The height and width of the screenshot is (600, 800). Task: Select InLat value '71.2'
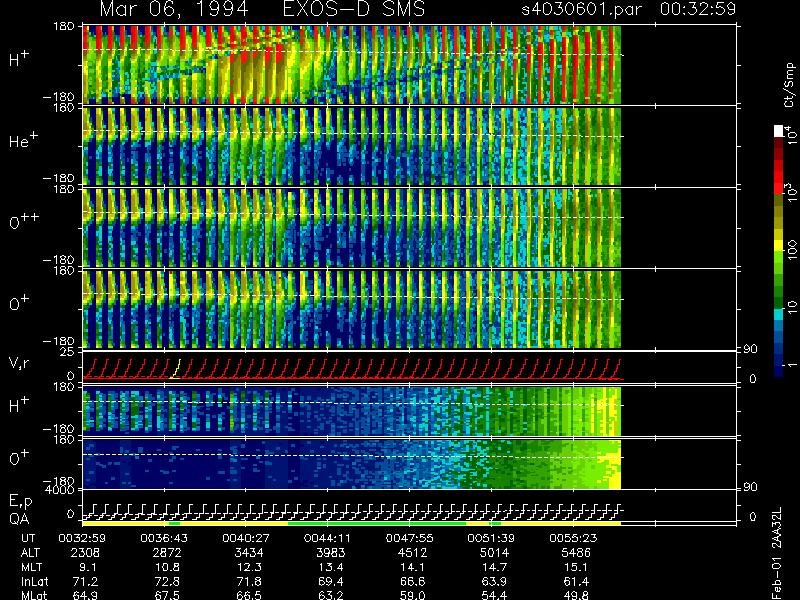pyautogui.click(x=85, y=581)
